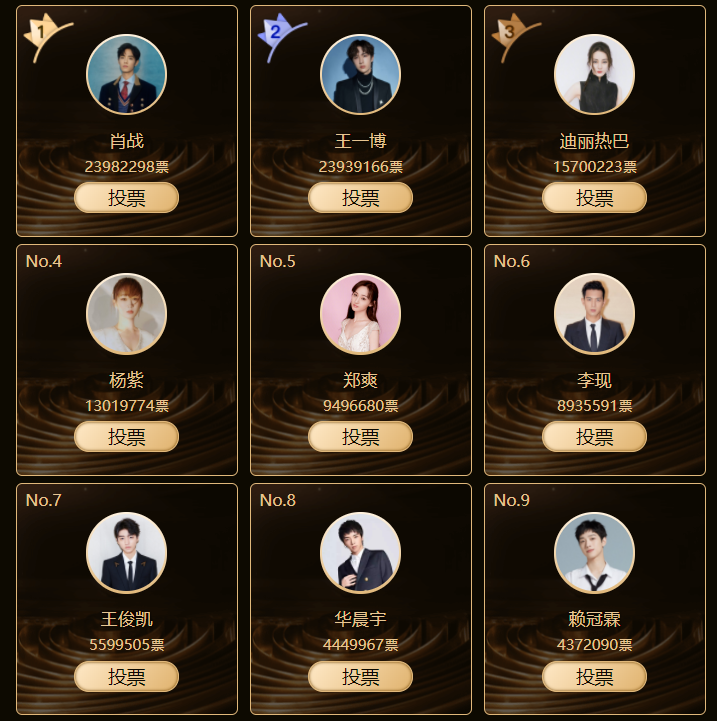Image resolution: width=717 pixels, height=721 pixels.
Task: Click the portrait of 郑爽
Action: (x=361, y=314)
